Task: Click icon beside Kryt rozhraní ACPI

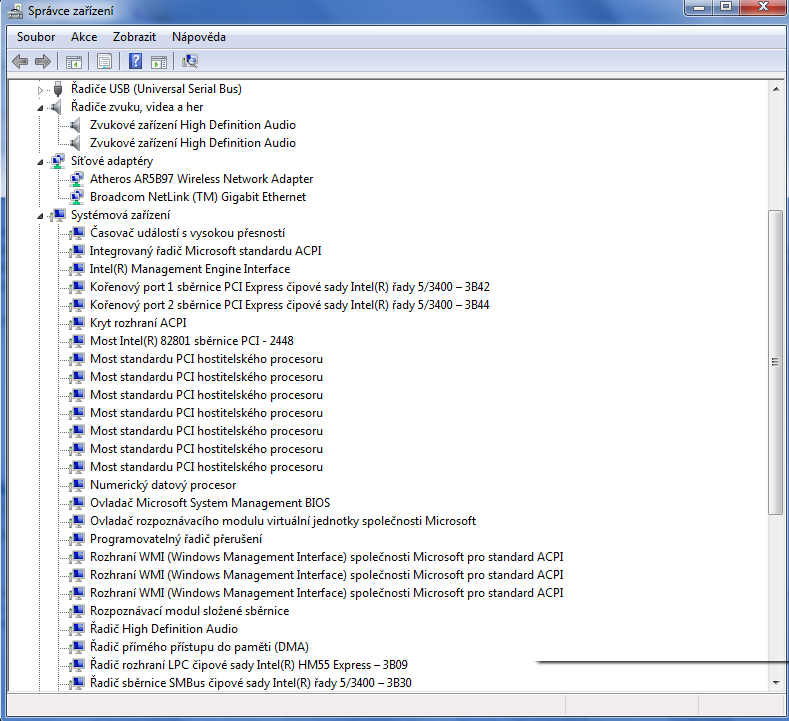Action: point(77,323)
